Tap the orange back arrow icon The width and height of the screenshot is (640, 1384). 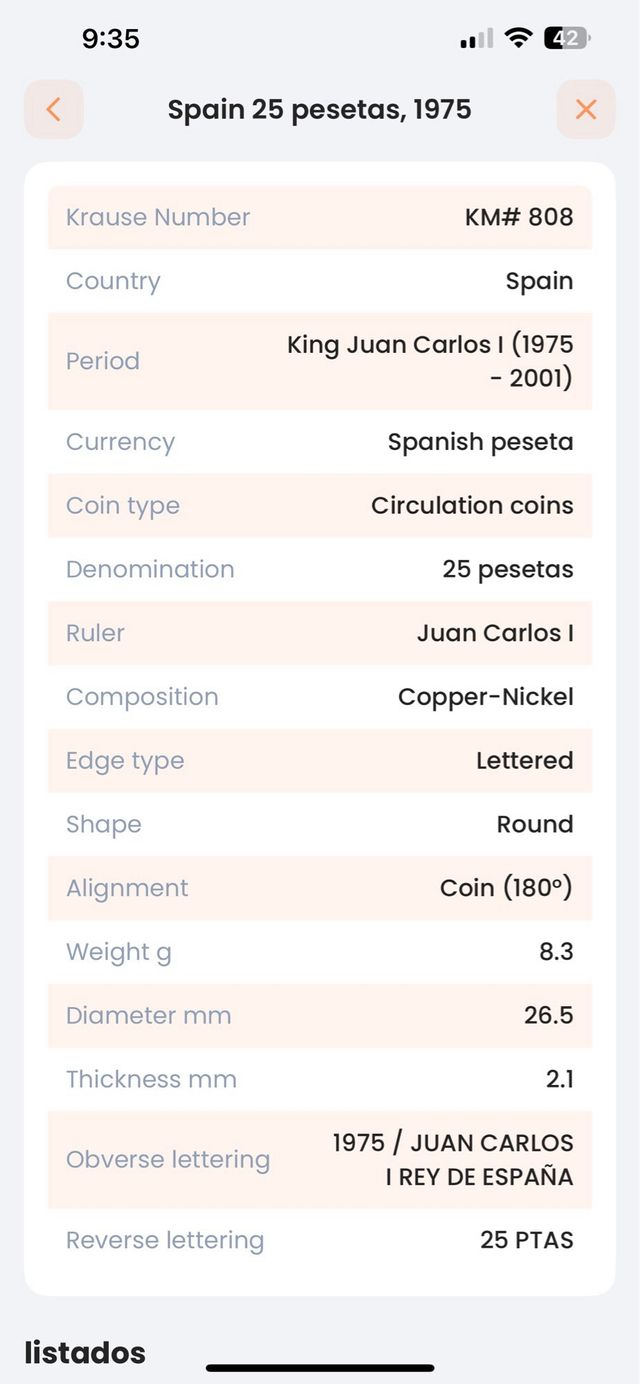pos(54,109)
